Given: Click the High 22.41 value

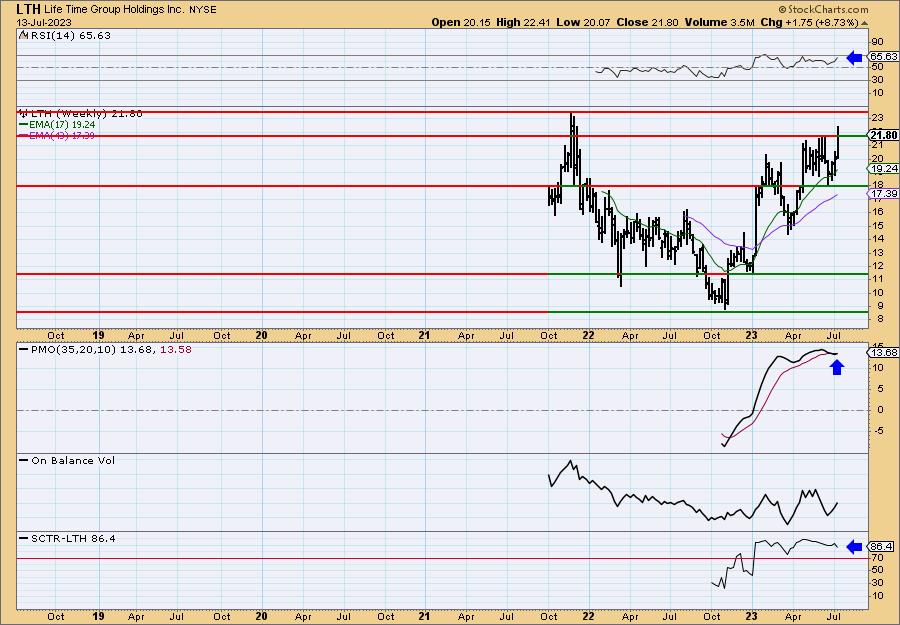Looking at the screenshot, I should [x=524, y=22].
